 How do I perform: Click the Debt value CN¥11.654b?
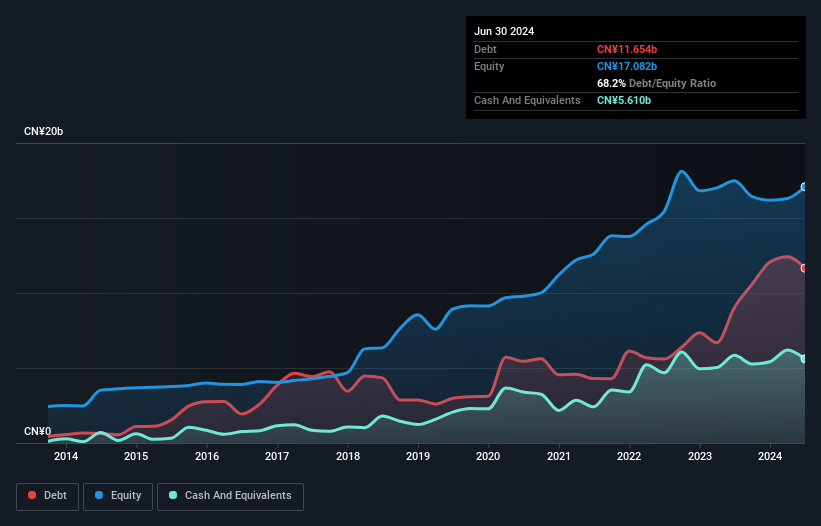click(627, 49)
